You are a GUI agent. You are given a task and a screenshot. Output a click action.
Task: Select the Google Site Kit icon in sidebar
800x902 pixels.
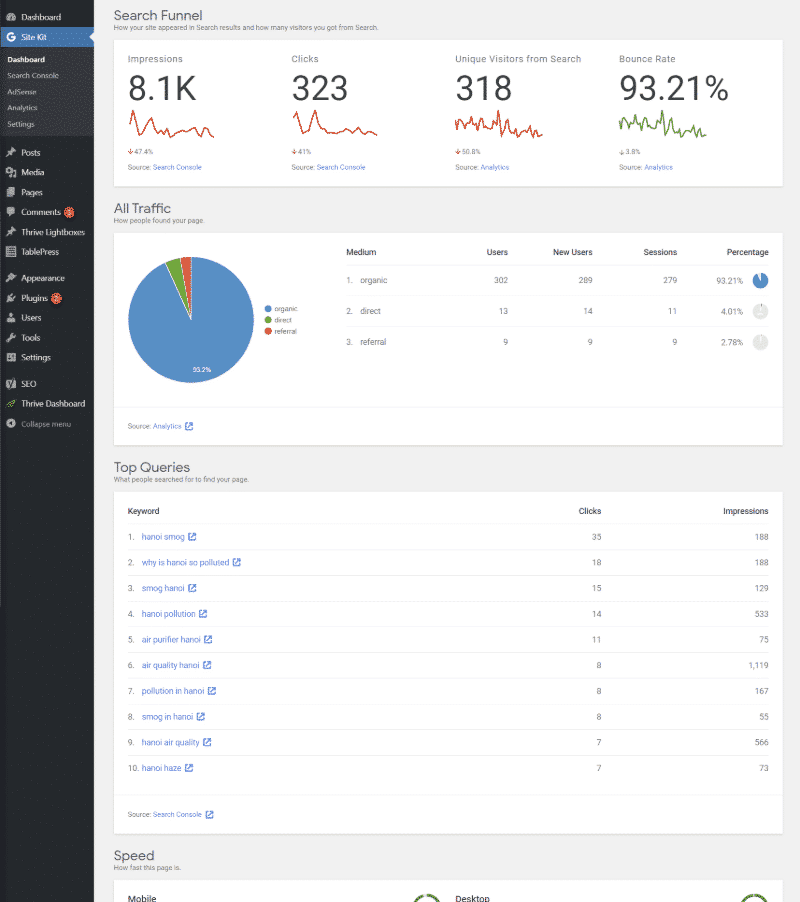click(x=10, y=36)
